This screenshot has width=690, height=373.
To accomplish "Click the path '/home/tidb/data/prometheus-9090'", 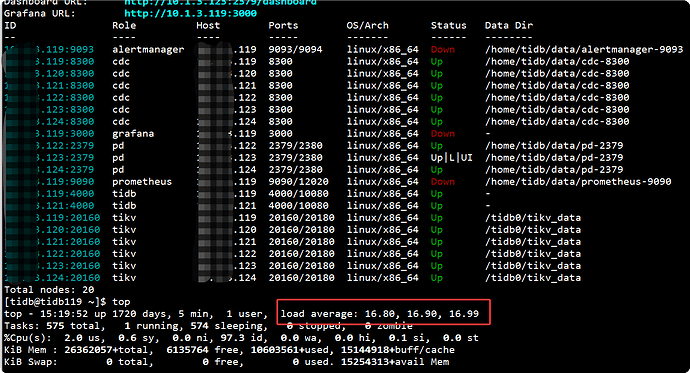I will tap(578, 182).
